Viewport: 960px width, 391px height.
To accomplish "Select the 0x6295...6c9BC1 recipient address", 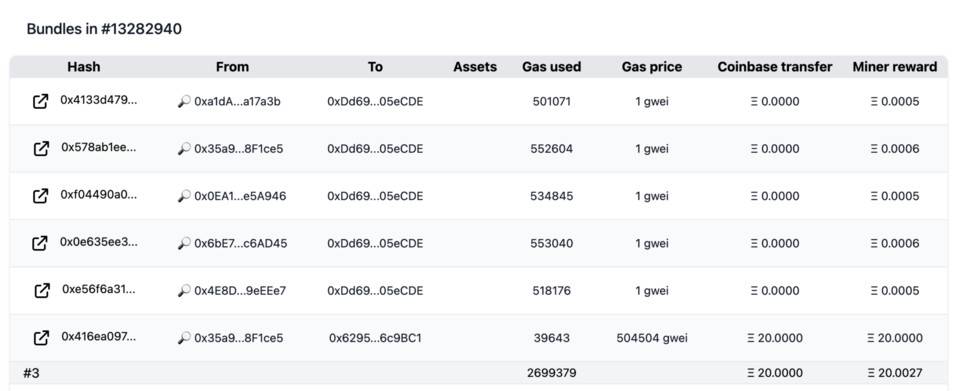I will tap(375, 338).
